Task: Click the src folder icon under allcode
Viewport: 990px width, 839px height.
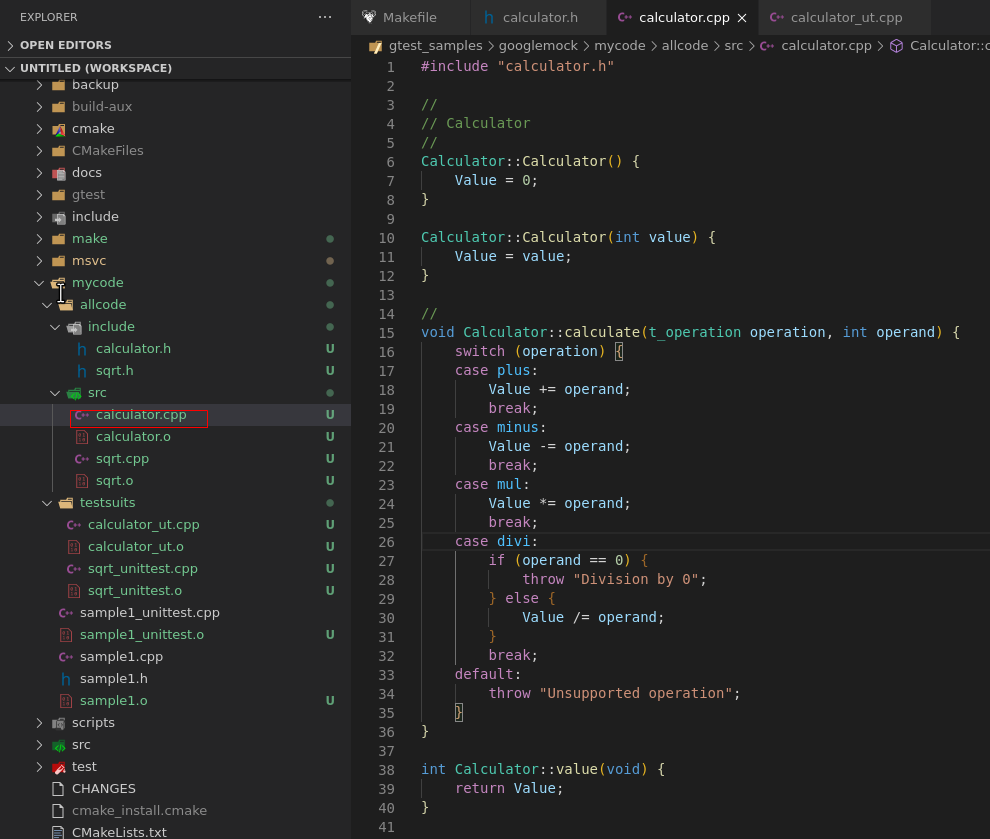Action: [x=75, y=393]
